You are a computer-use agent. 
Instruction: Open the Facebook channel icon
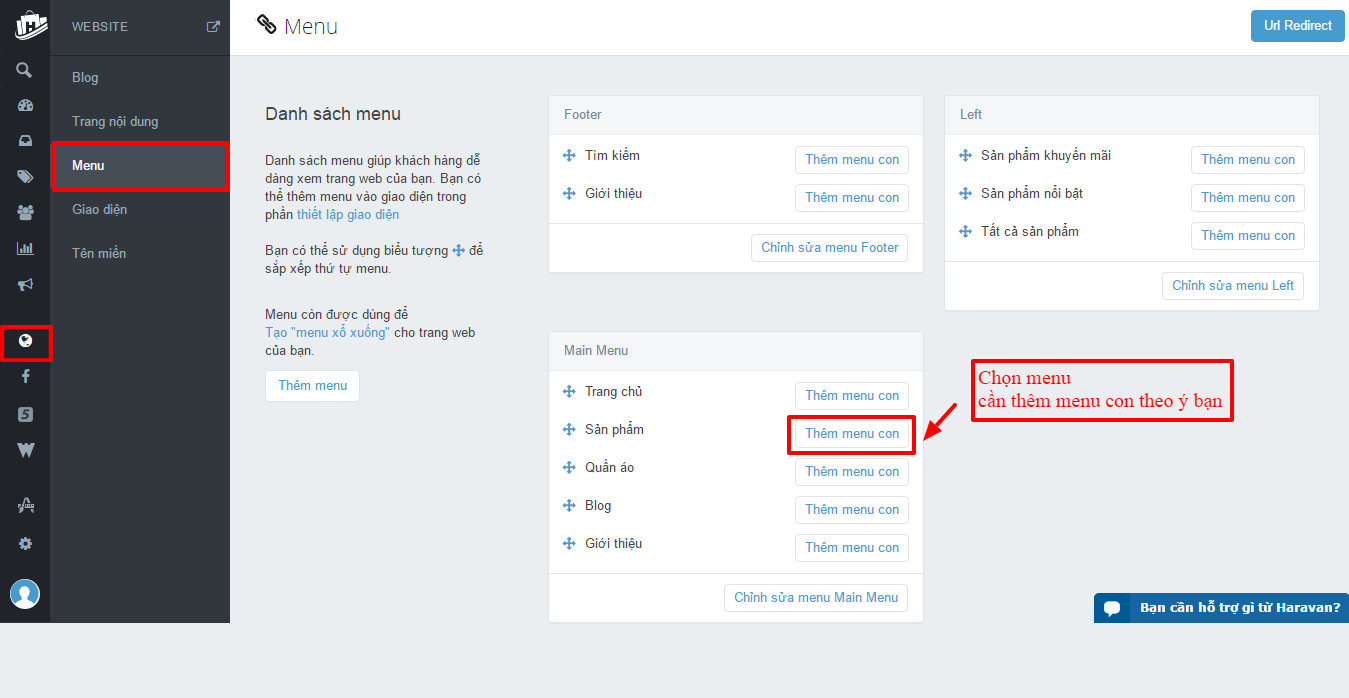pyautogui.click(x=25, y=377)
